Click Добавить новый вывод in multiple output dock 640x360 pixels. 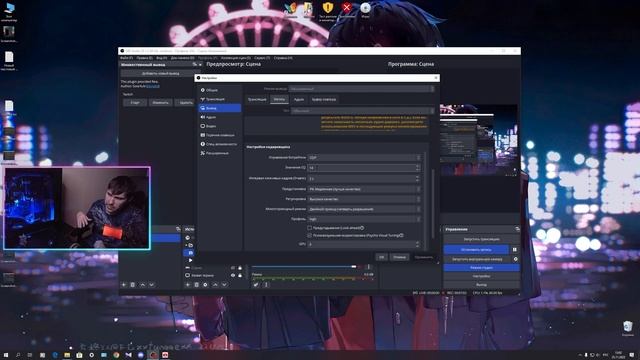tap(160, 73)
